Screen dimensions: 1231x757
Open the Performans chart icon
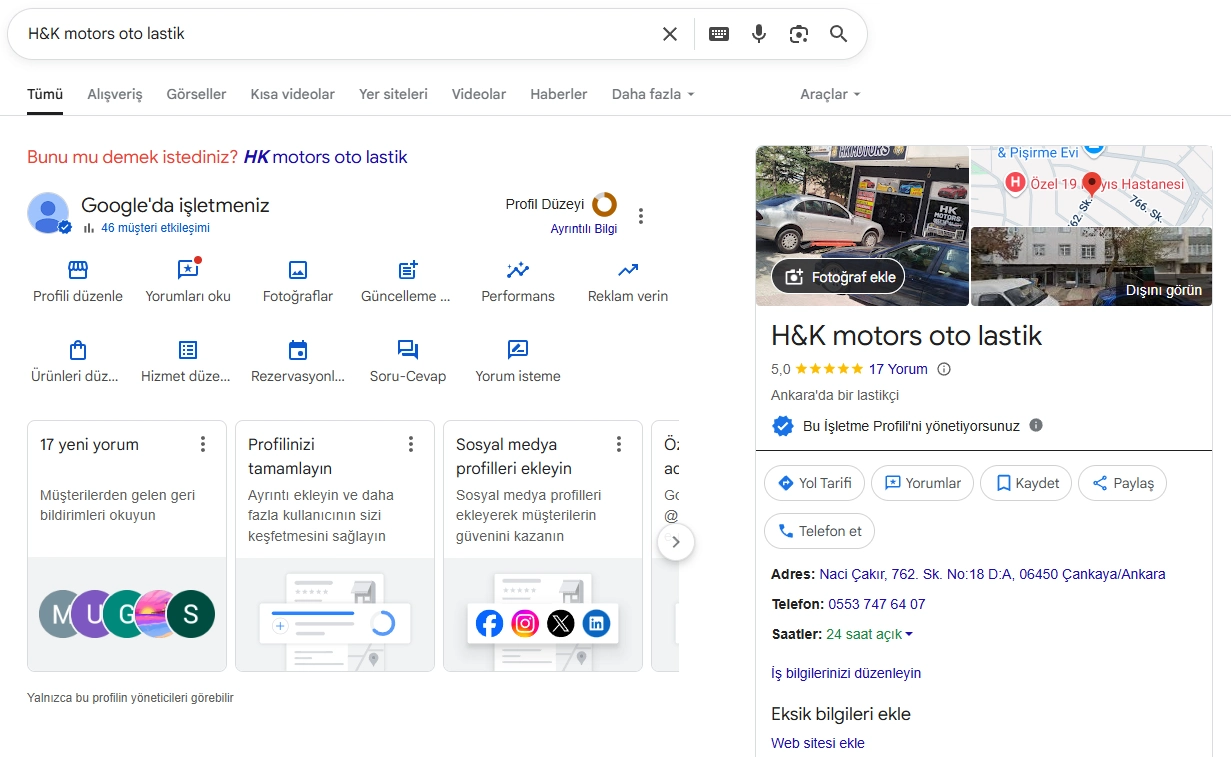[x=518, y=270]
